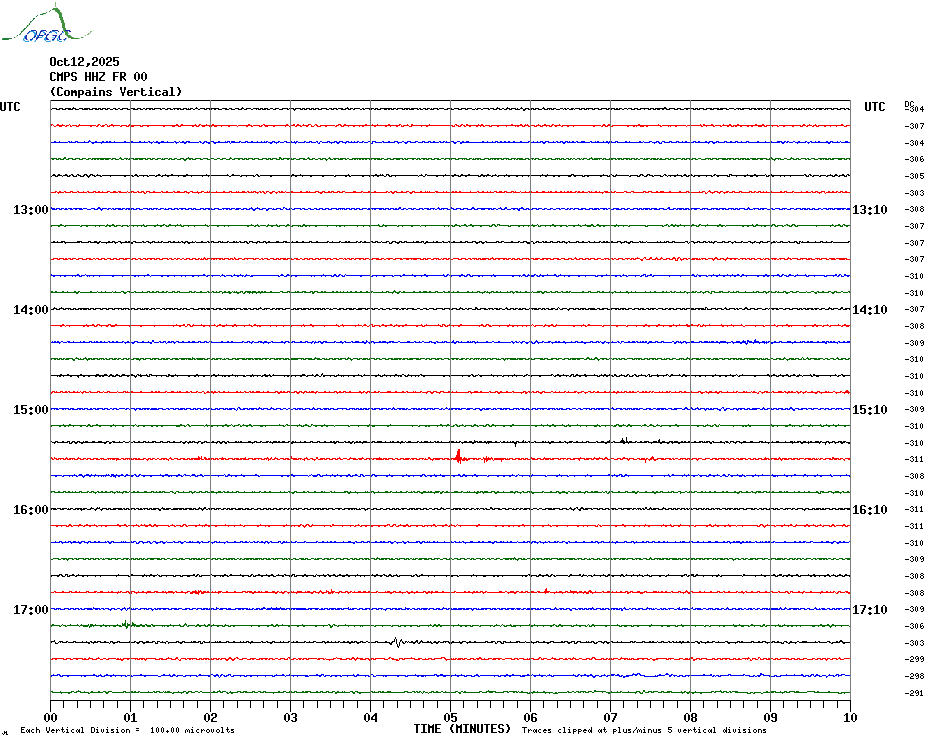Click the 13:00 time label on left

click(31, 210)
